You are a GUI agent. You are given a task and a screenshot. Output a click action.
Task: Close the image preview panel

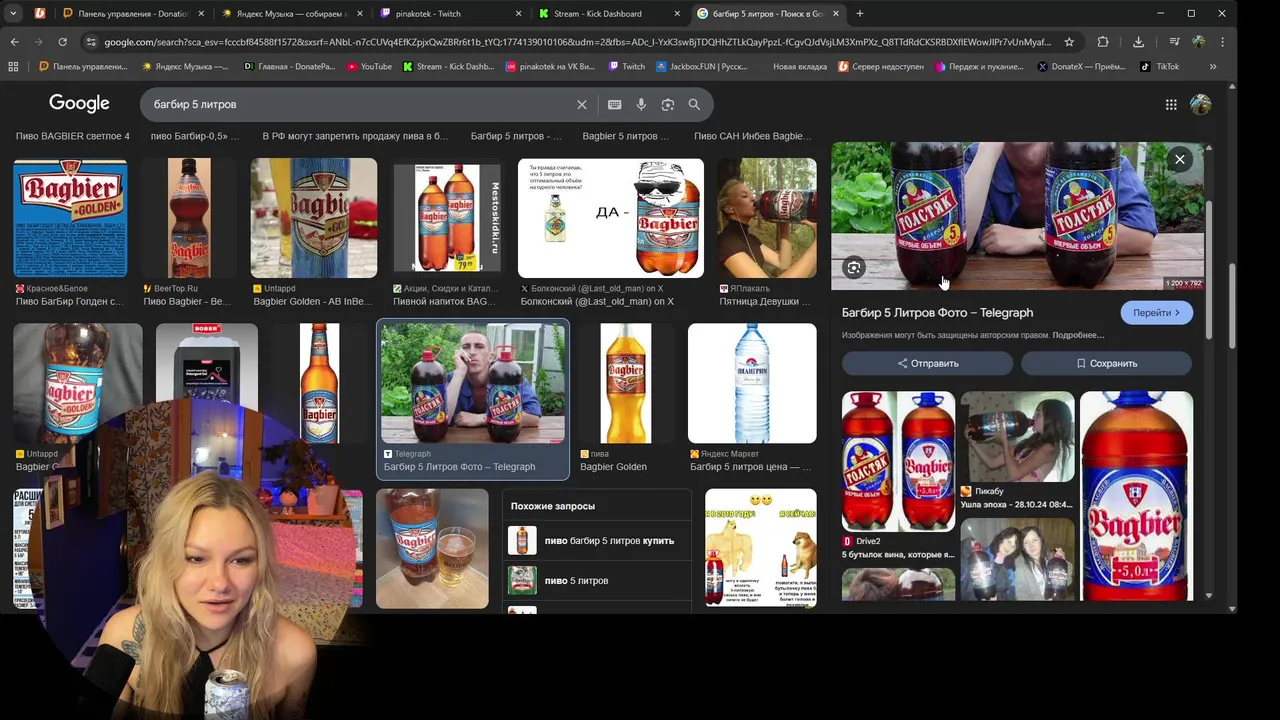click(x=1180, y=159)
